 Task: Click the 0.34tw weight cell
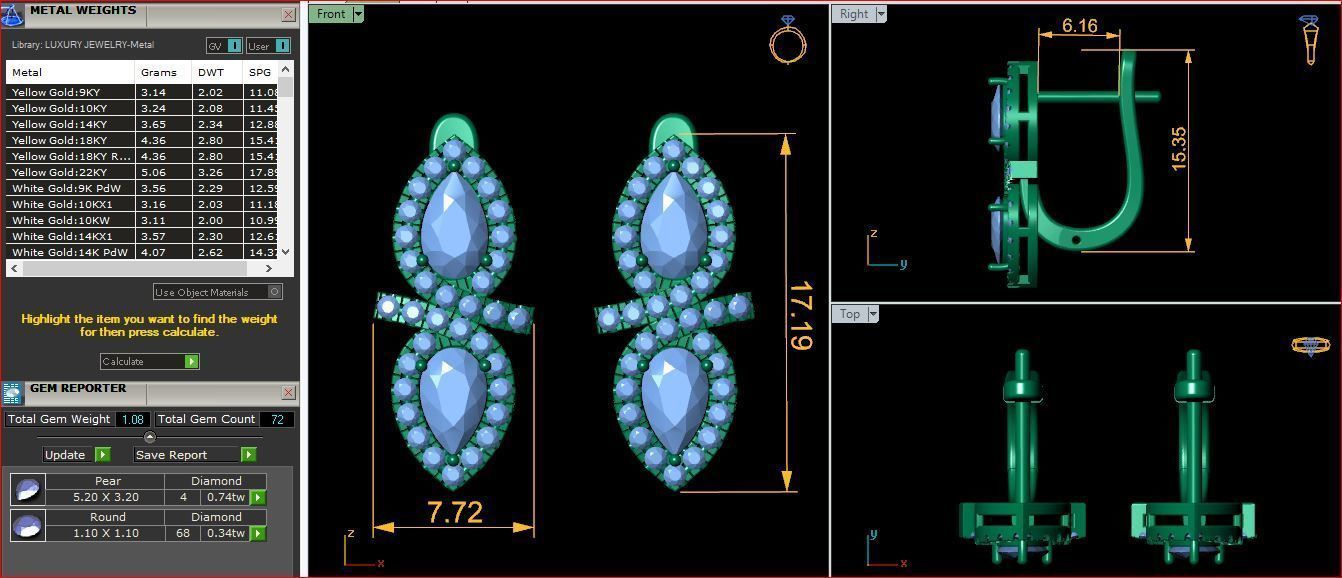[x=225, y=533]
